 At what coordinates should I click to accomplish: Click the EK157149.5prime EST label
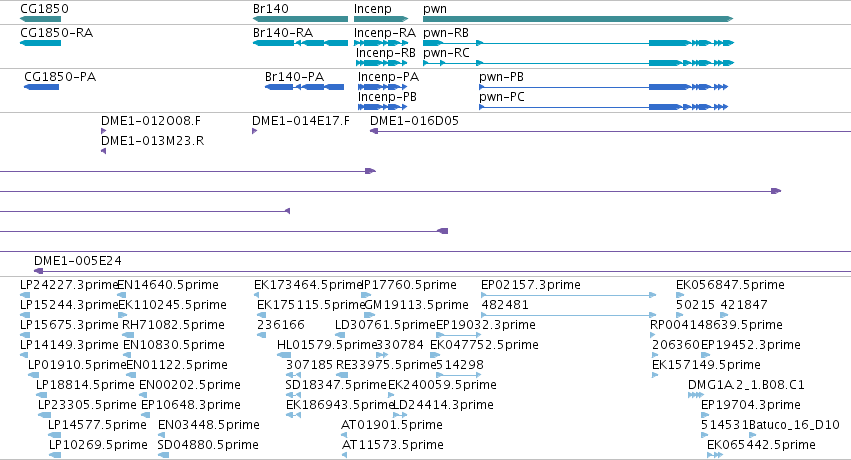coord(706,365)
